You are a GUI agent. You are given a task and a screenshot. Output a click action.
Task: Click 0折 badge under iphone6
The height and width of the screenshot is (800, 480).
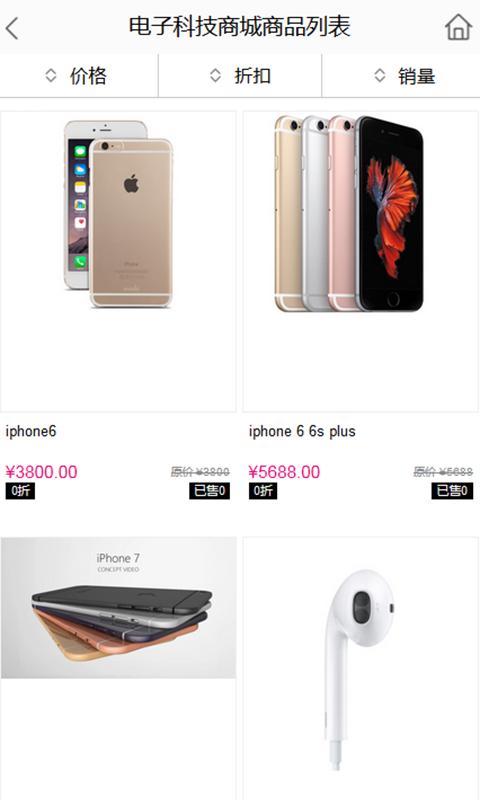click(x=20, y=491)
